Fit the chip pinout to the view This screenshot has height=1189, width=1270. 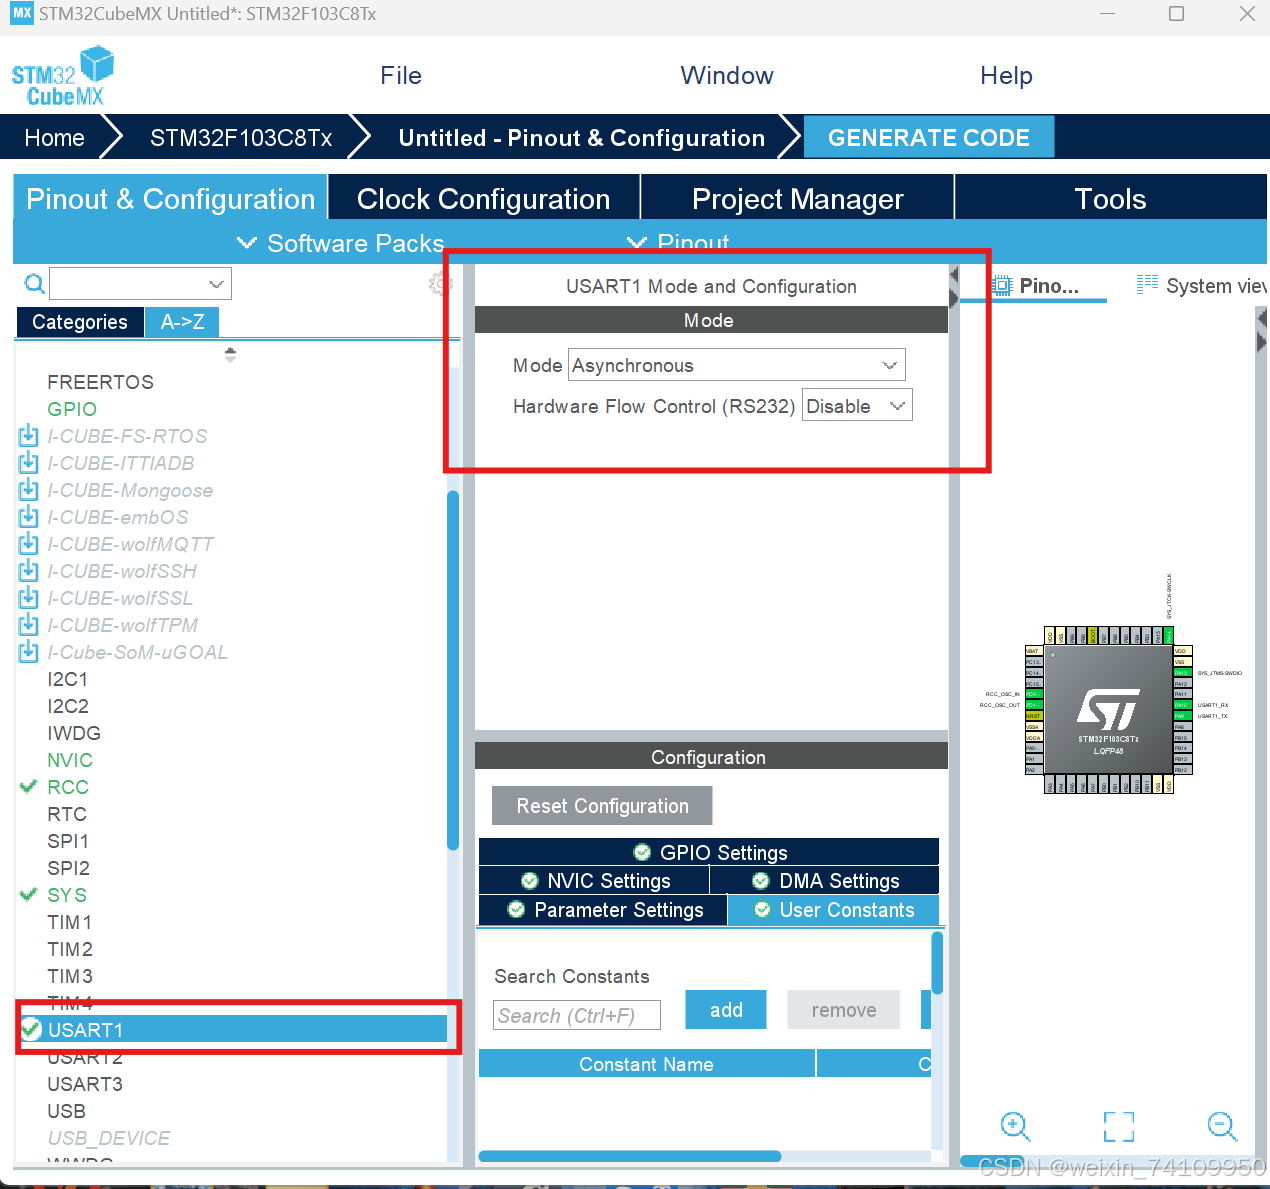pos(1119,1126)
